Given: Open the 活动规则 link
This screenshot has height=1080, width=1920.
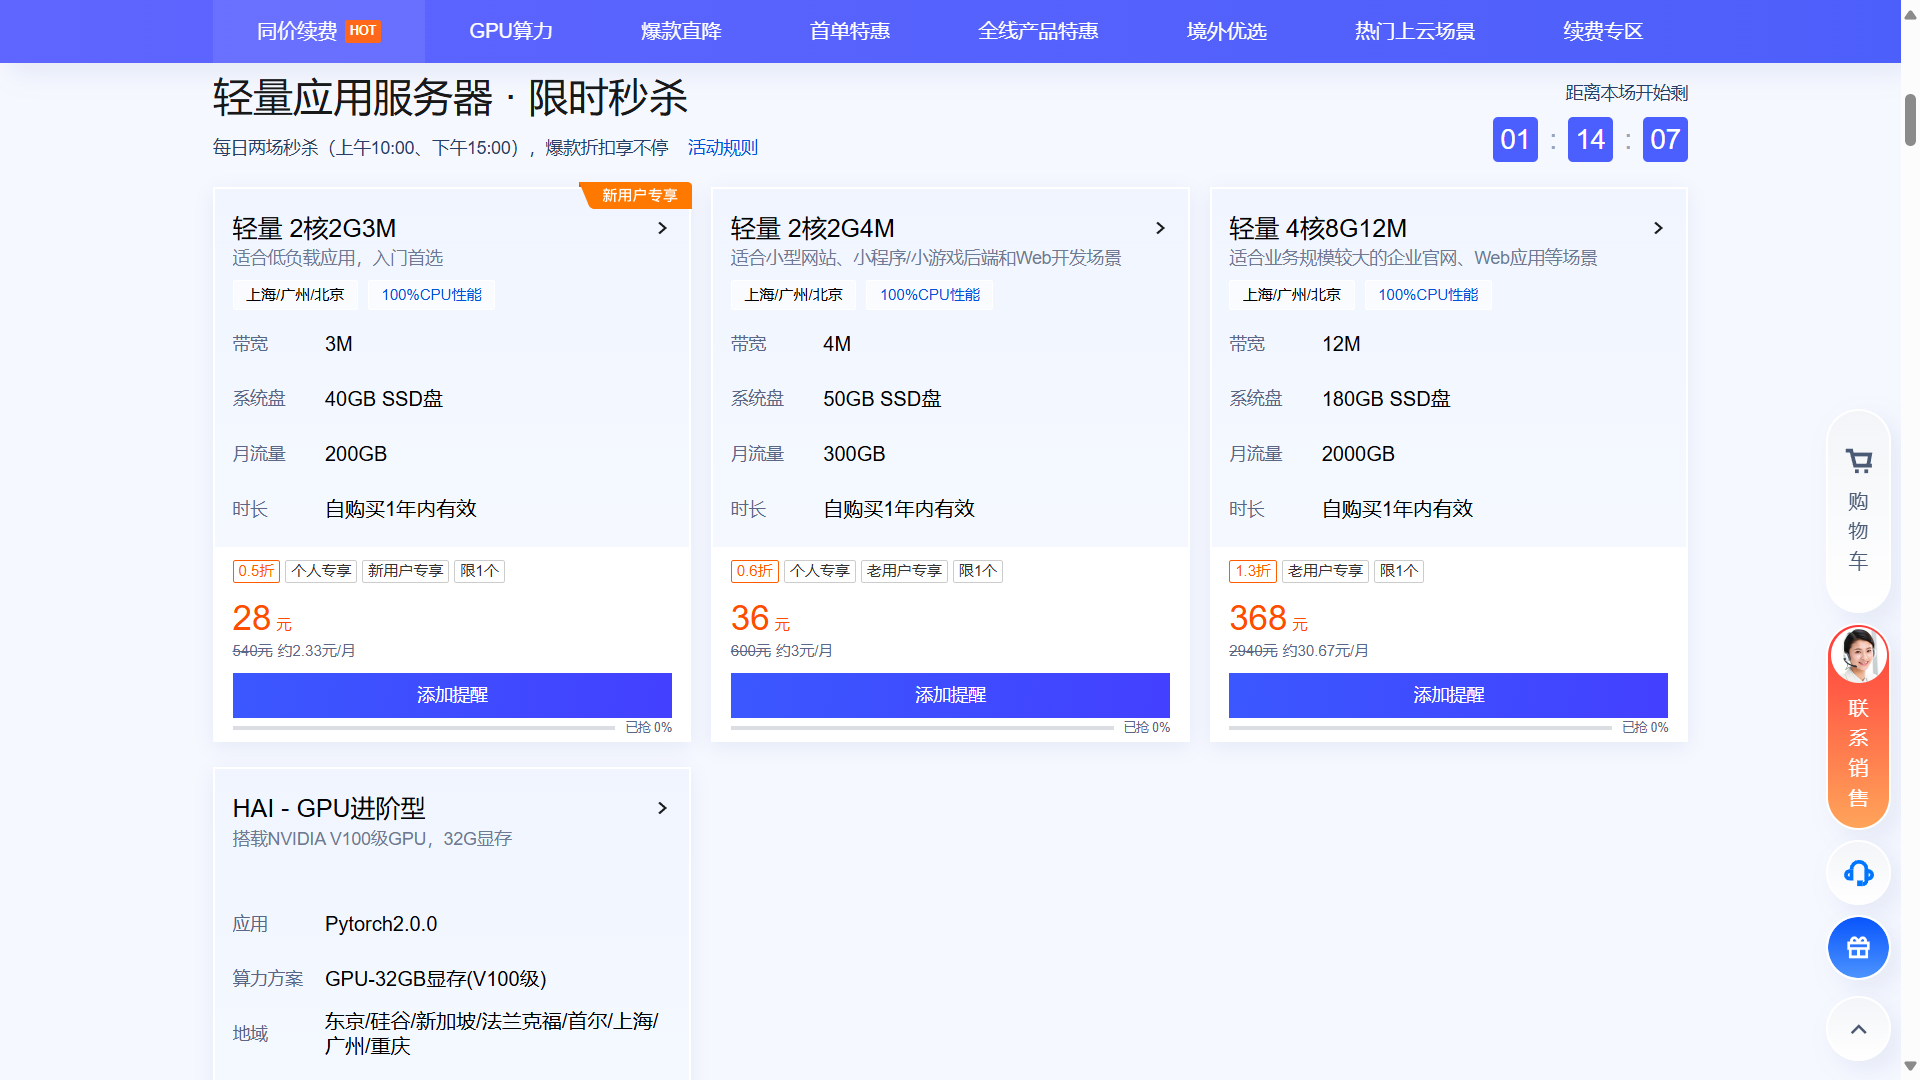Looking at the screenshot, I should pyautogui.click(x=722, y=147).
